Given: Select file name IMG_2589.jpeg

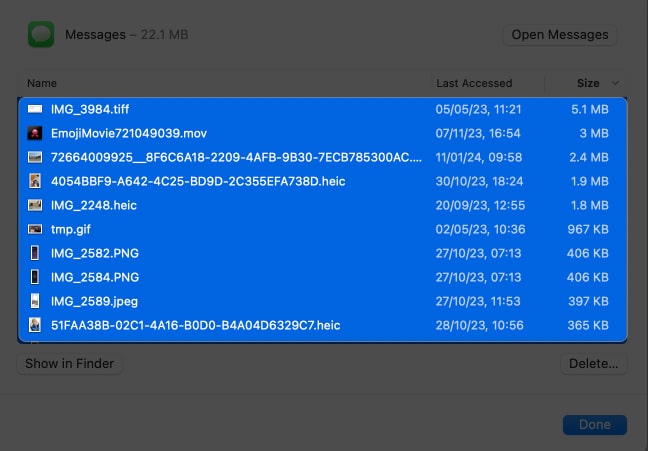Looking at the screenshot, I should click(94, 301).
